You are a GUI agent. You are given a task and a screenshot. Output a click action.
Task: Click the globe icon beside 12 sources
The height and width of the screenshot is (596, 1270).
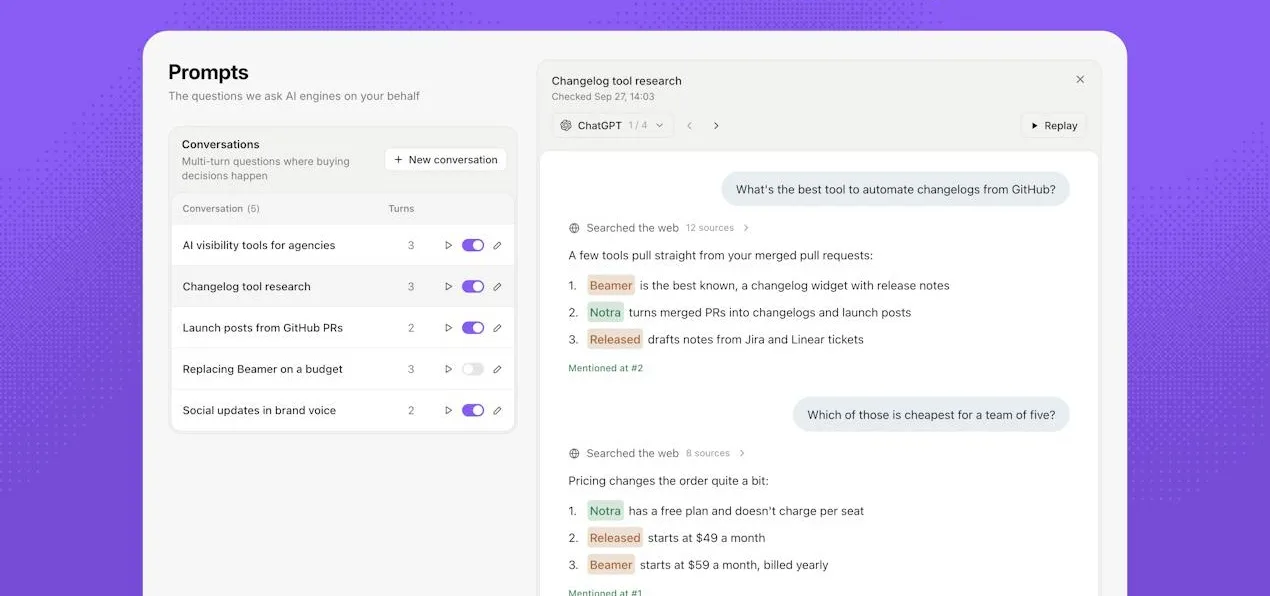(574, 228)
